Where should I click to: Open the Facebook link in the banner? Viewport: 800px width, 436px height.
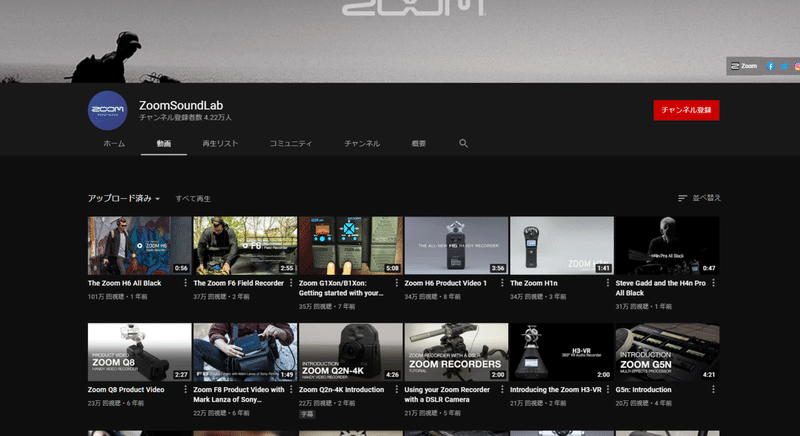coord(770,66)
